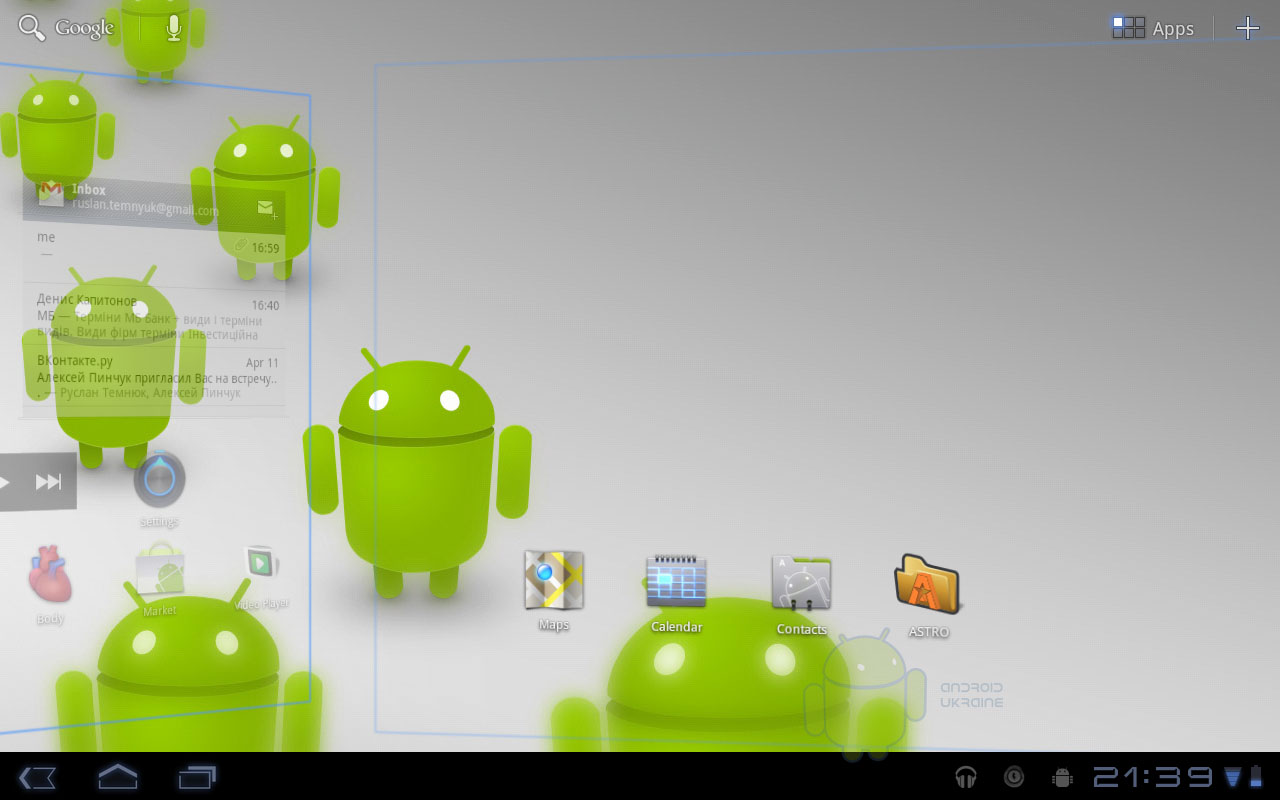Tap the Google search label
This screenshot has width=1280, height=800.
click(84, 28)
